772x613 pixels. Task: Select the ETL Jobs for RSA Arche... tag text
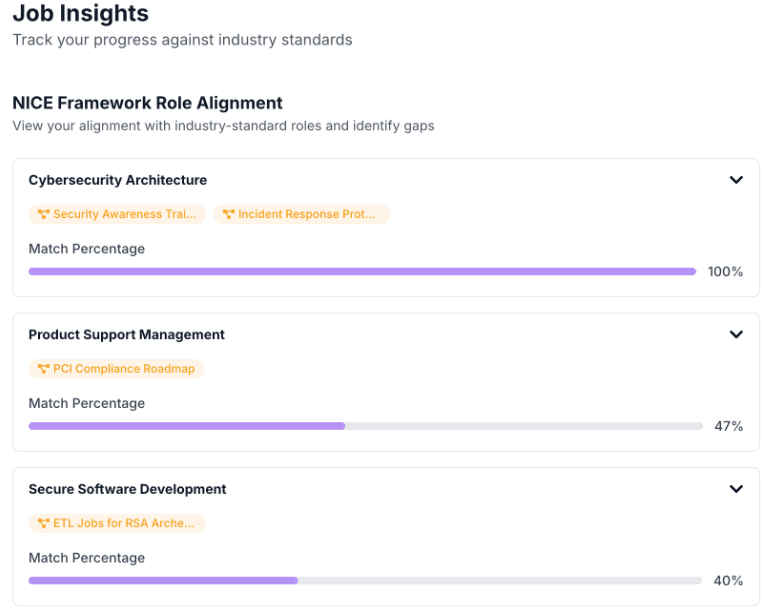(x=124, y=523)
